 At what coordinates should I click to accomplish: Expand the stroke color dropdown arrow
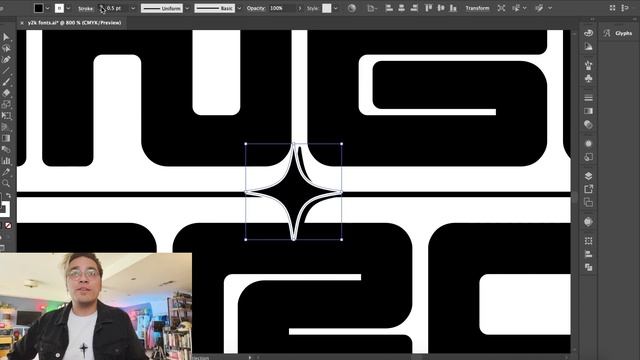point(68,8)
